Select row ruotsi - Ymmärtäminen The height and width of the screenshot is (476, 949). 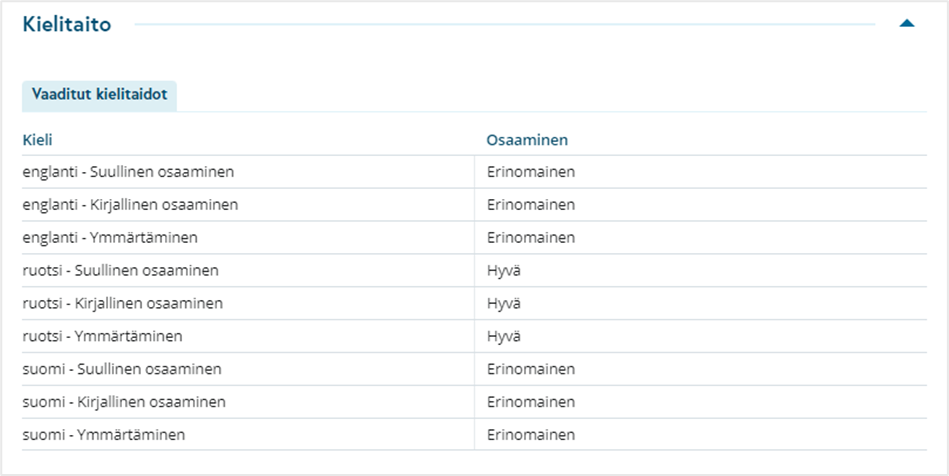[474, 336]
